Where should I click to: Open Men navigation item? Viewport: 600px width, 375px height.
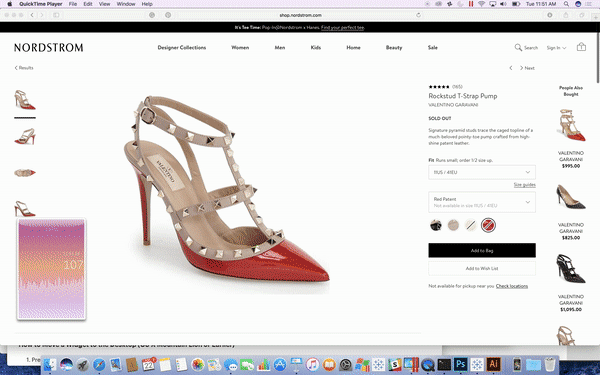pyautogui.click(x=280, y=47)
